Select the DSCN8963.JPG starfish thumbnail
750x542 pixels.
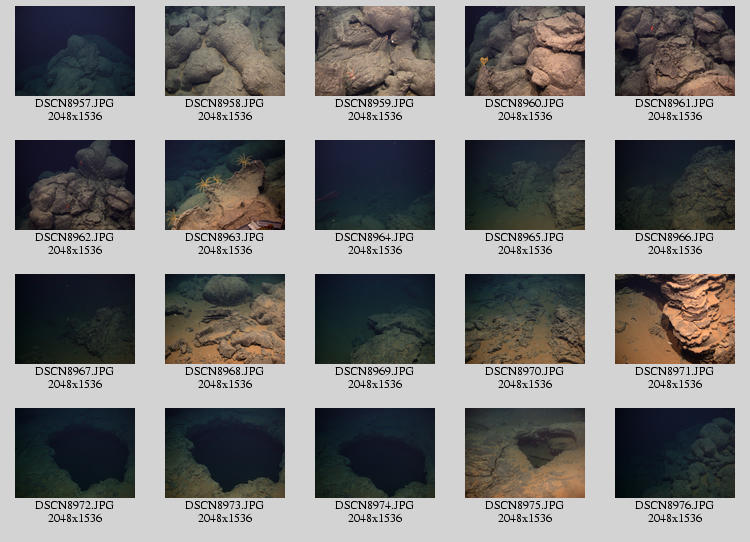(225, 185)
